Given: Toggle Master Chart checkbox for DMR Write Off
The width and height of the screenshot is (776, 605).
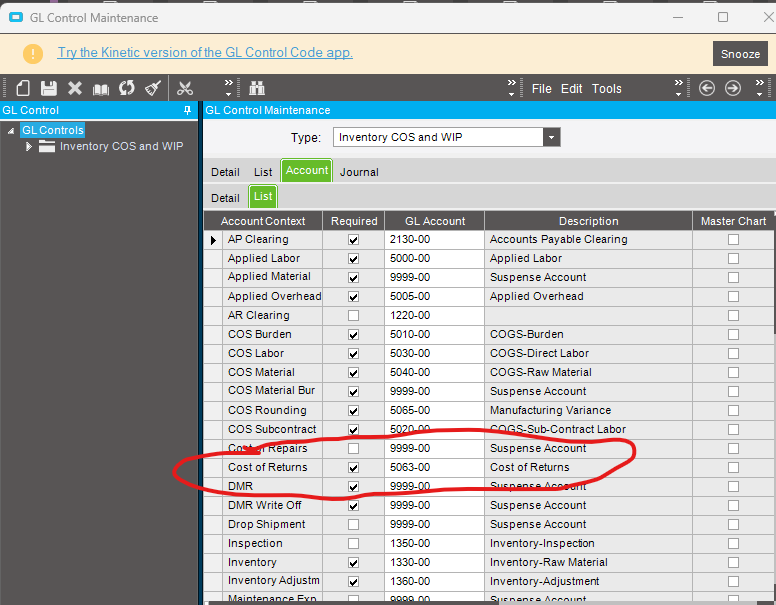Looking at the screenshot, I should pyautogui.click(x=733, y=505).
